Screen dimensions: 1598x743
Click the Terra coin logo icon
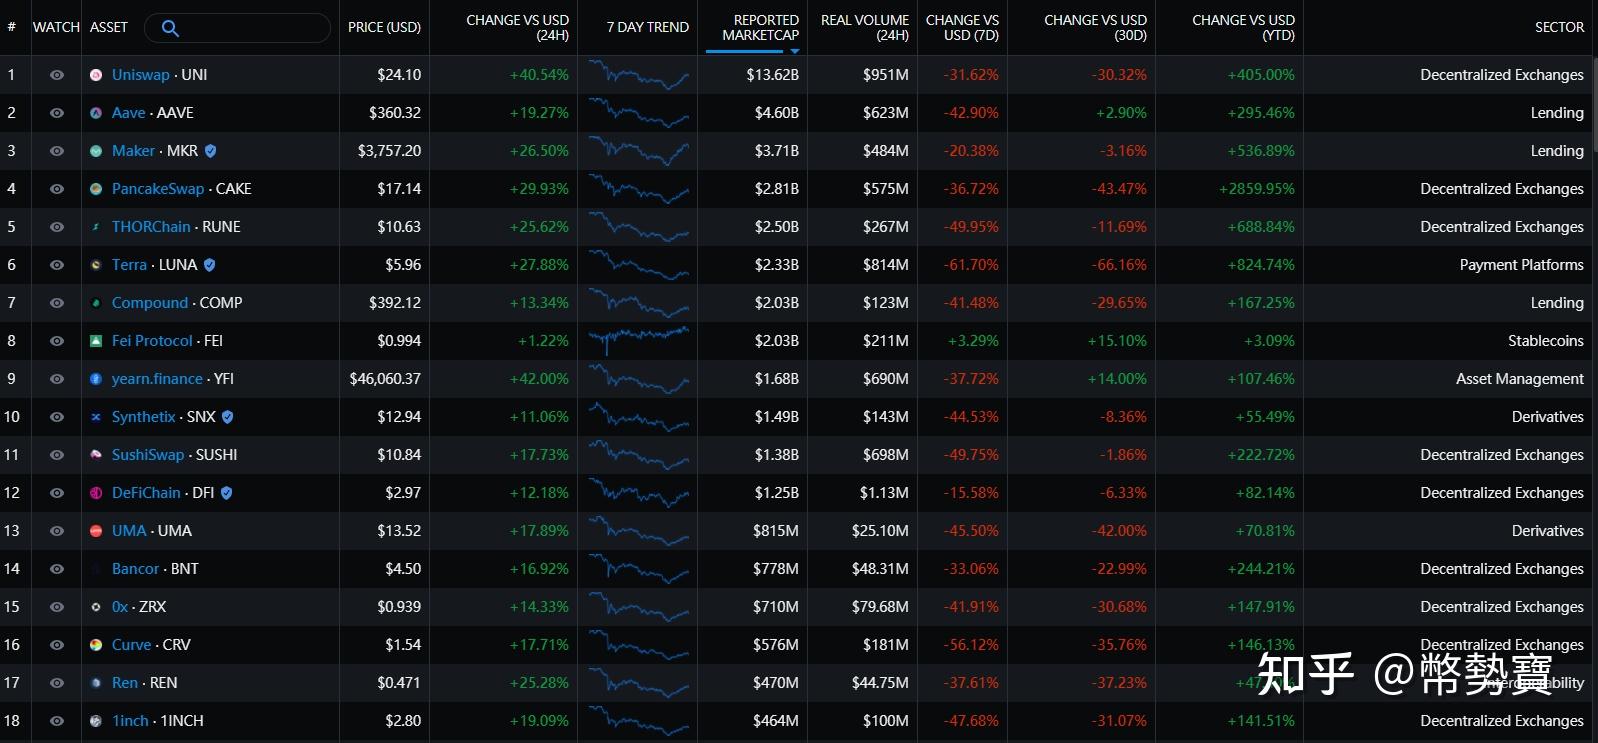[x=96, y=265]
